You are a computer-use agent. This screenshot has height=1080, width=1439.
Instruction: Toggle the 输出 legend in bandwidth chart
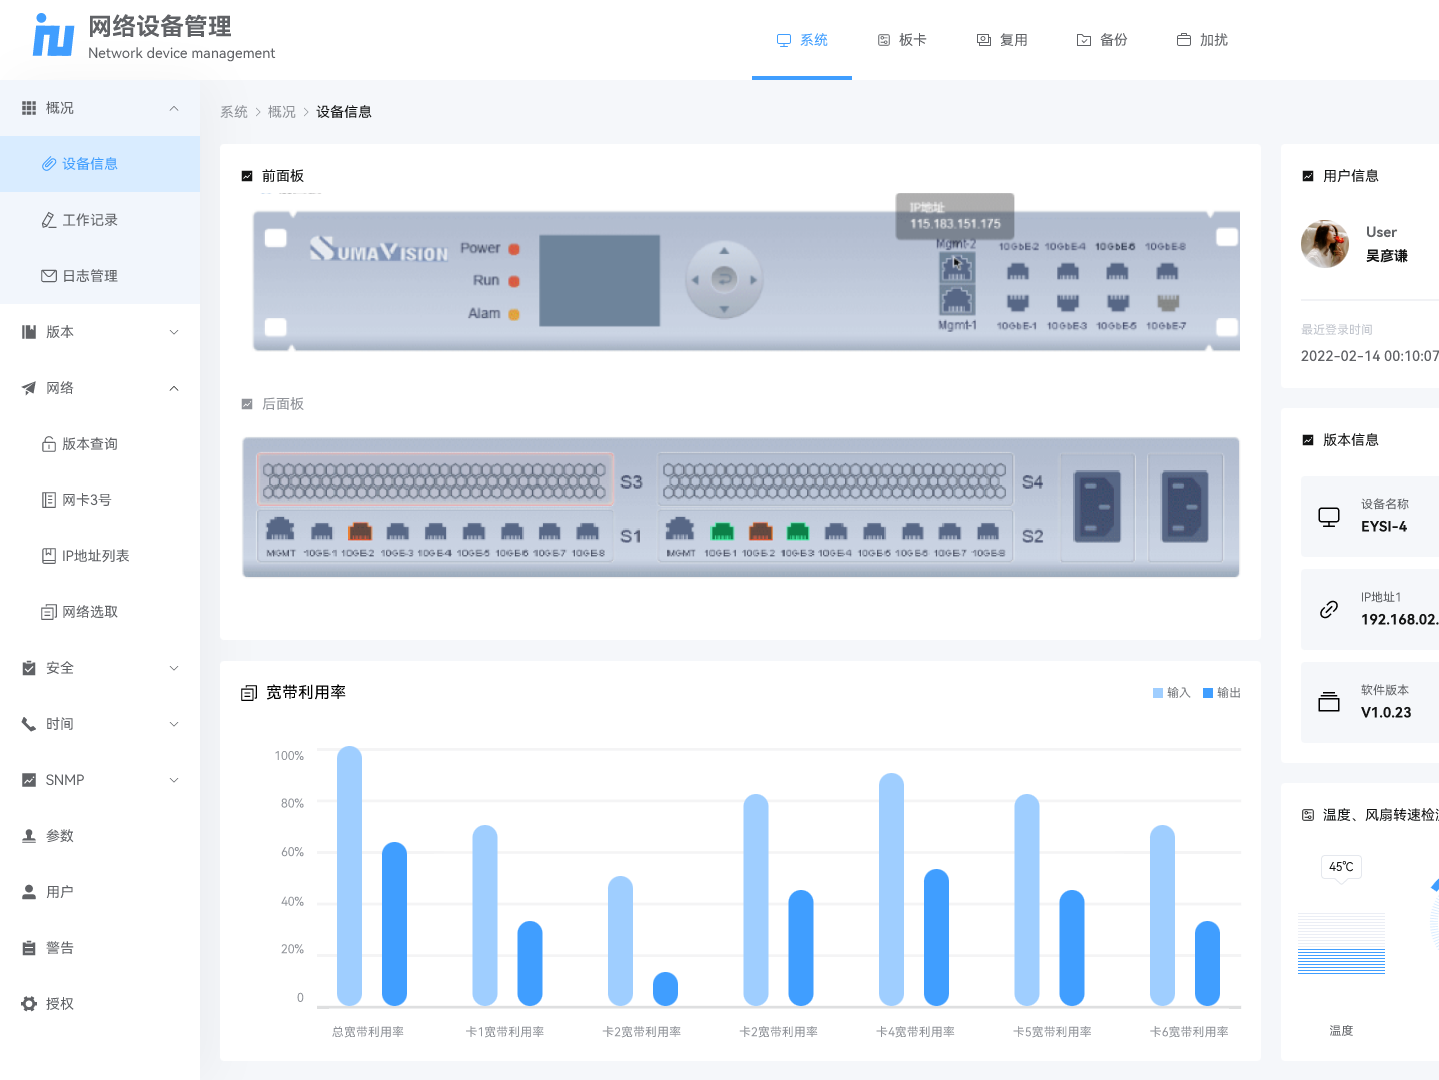[1221, 693]
